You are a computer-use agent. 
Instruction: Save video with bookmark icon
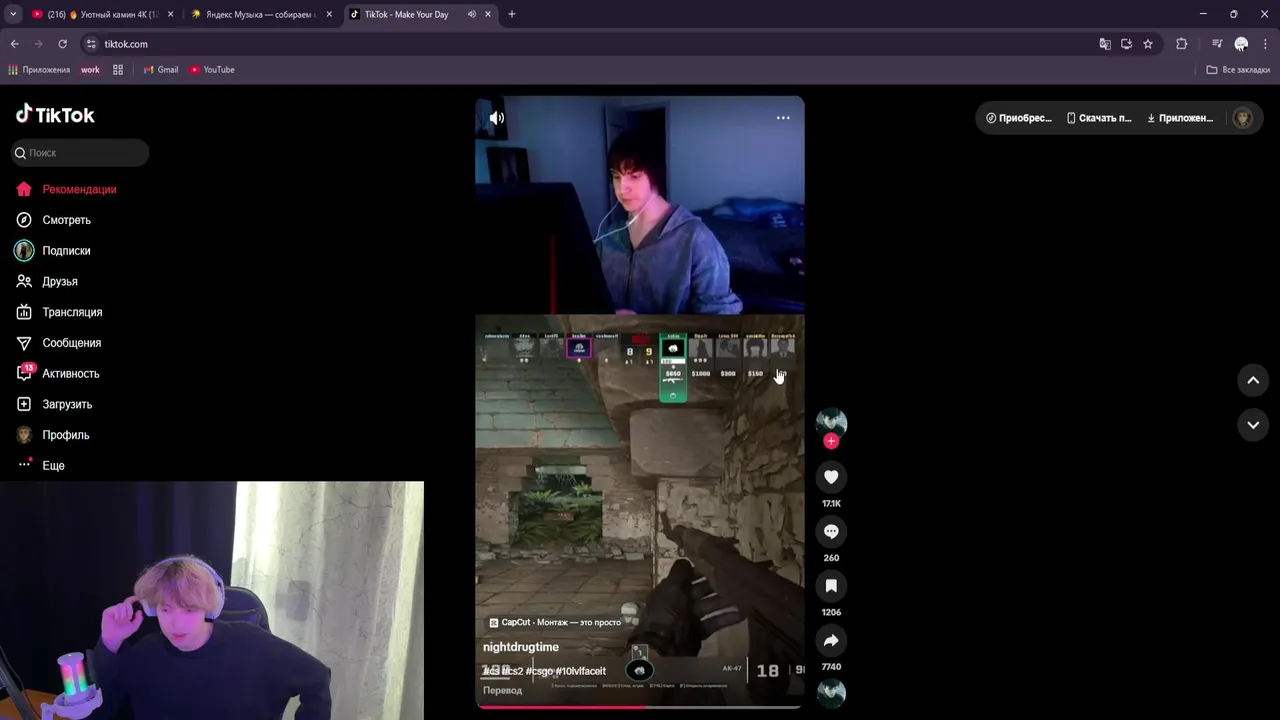pos(831,586)
